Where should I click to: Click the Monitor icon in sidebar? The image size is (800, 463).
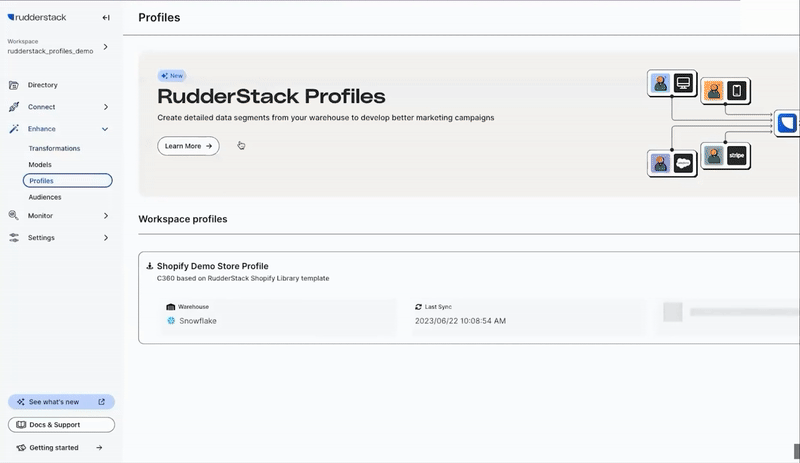[14, 215]
